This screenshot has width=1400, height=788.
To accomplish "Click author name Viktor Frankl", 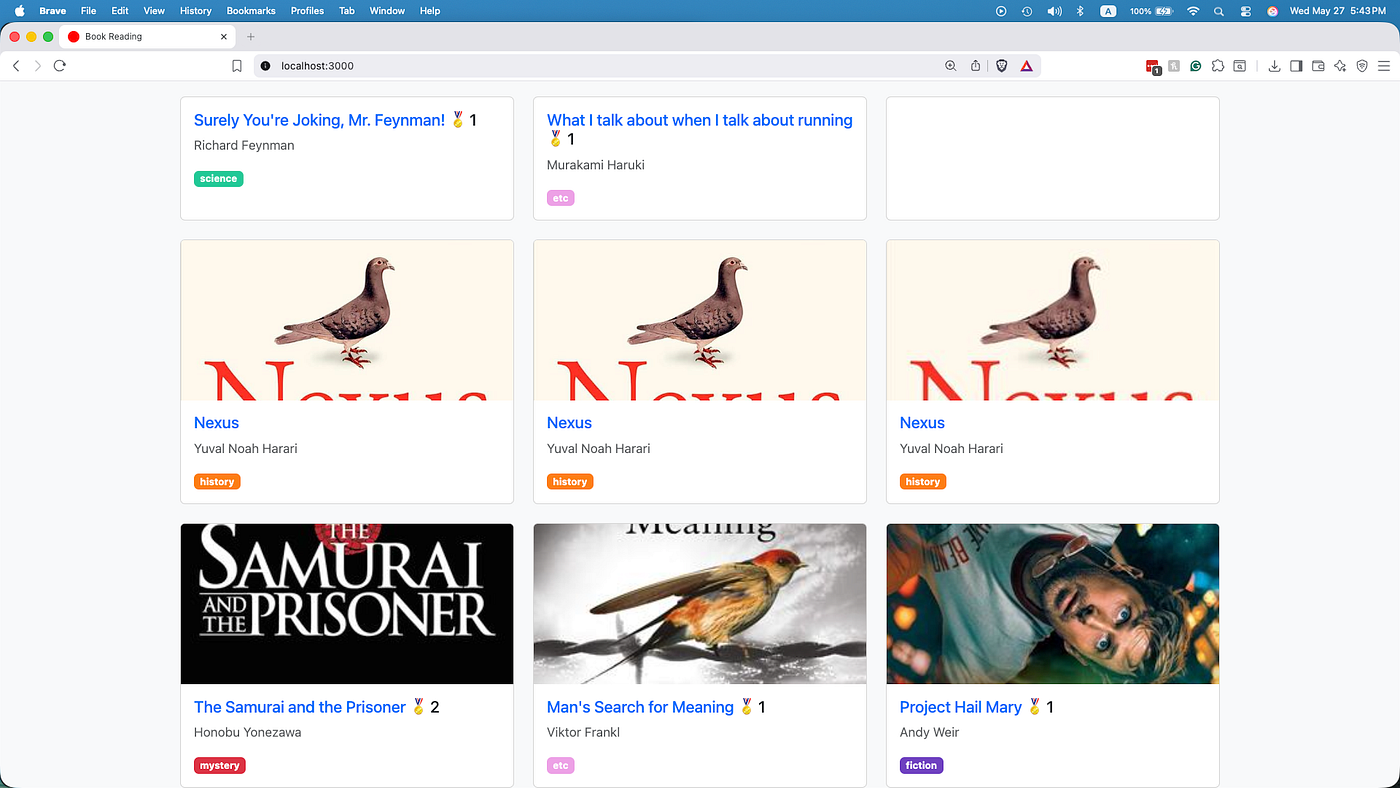I will tap(583, 733).
